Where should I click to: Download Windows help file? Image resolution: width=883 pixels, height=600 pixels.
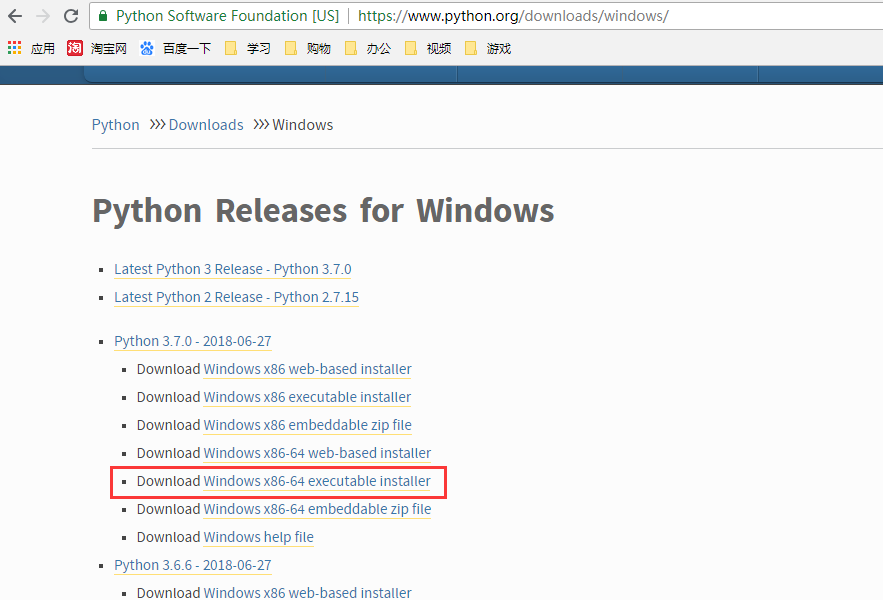[x=258, y=537]
